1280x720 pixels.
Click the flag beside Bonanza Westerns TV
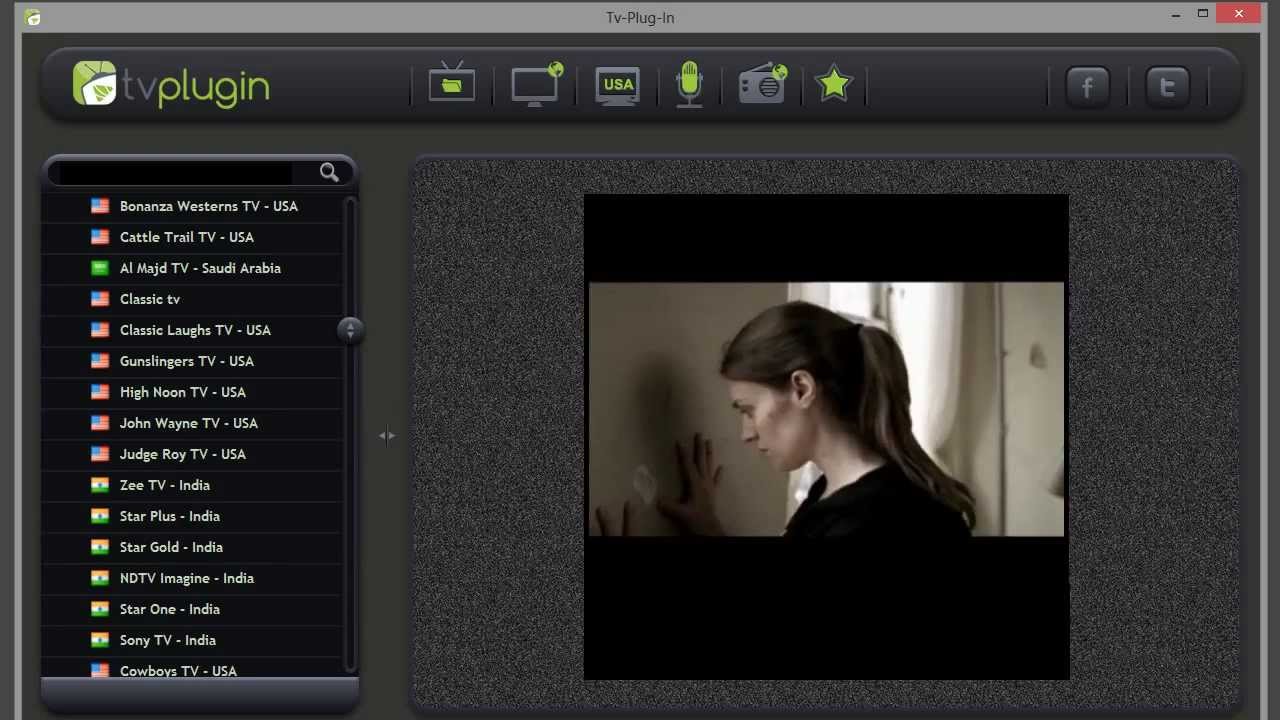pyautogui.click(x=100, y=206)
